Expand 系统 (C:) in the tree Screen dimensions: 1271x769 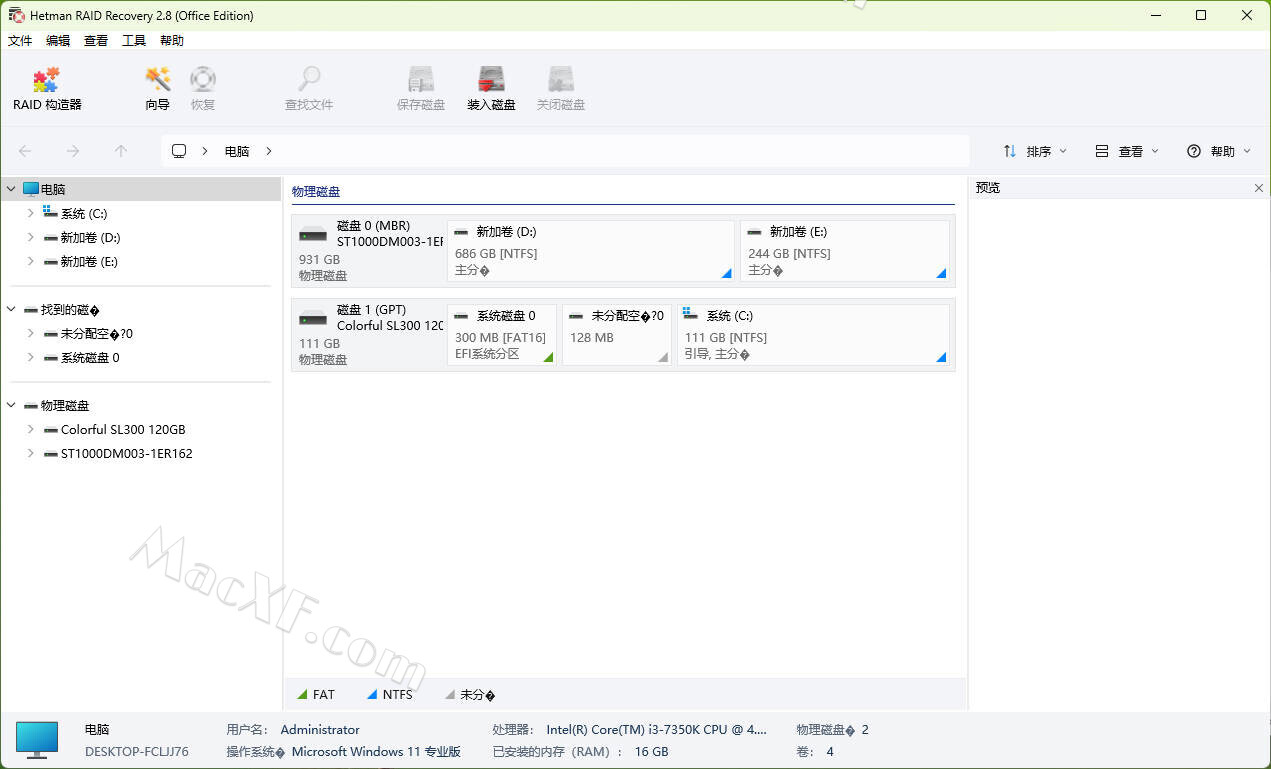31,213
